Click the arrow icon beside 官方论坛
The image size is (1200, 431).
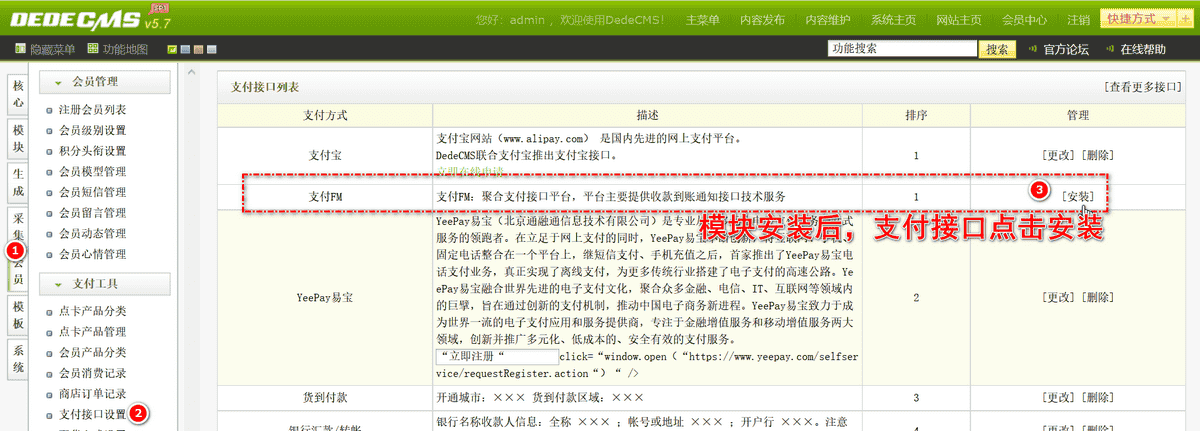click(x=1031, y=49)
